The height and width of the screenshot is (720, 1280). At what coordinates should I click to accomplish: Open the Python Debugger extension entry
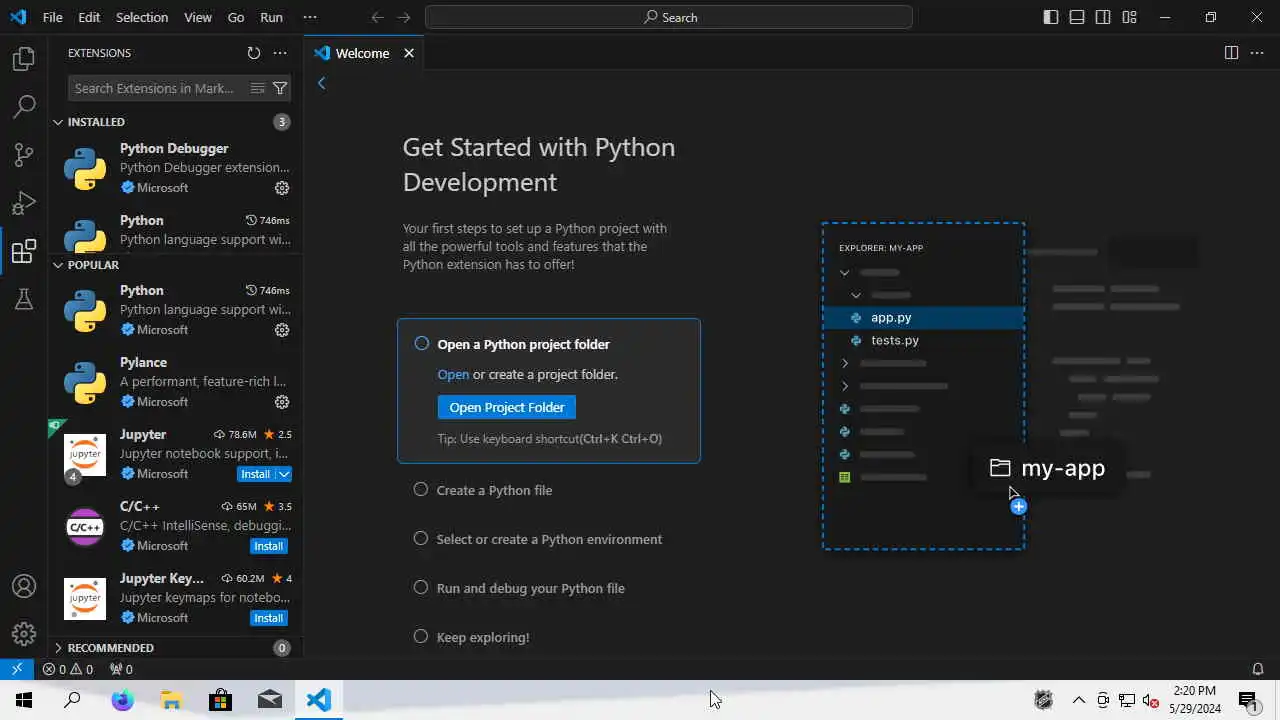(x=176, y=168)
